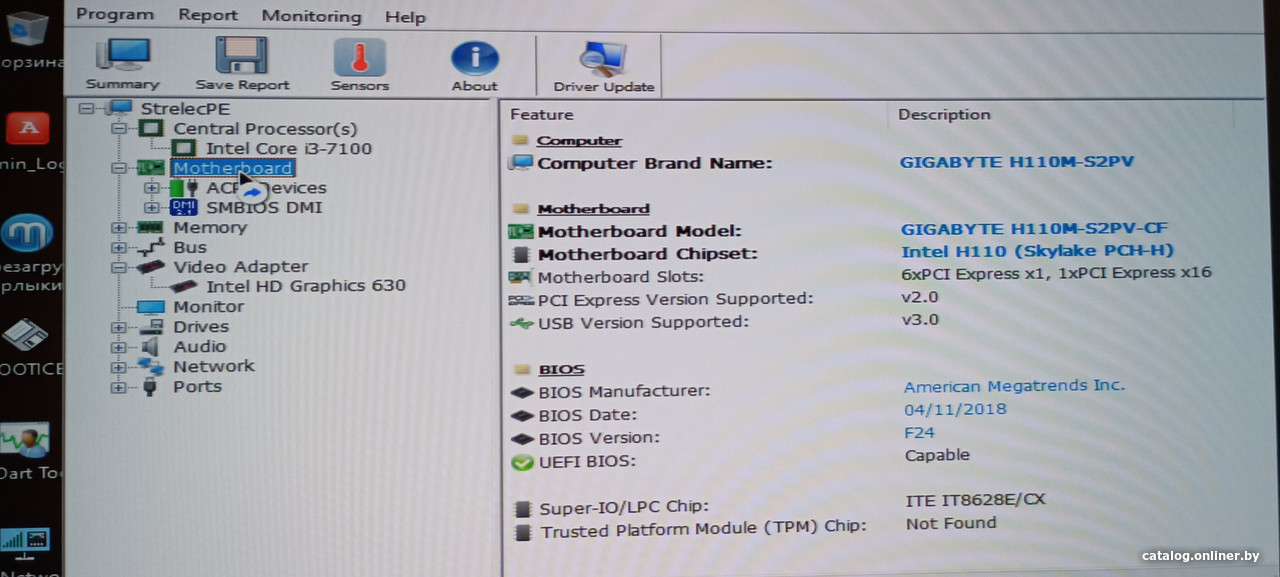The height and width of the screenshot is (577, 1280).
Task: Click ITE IT8628E/CX value
Action: 975,499
